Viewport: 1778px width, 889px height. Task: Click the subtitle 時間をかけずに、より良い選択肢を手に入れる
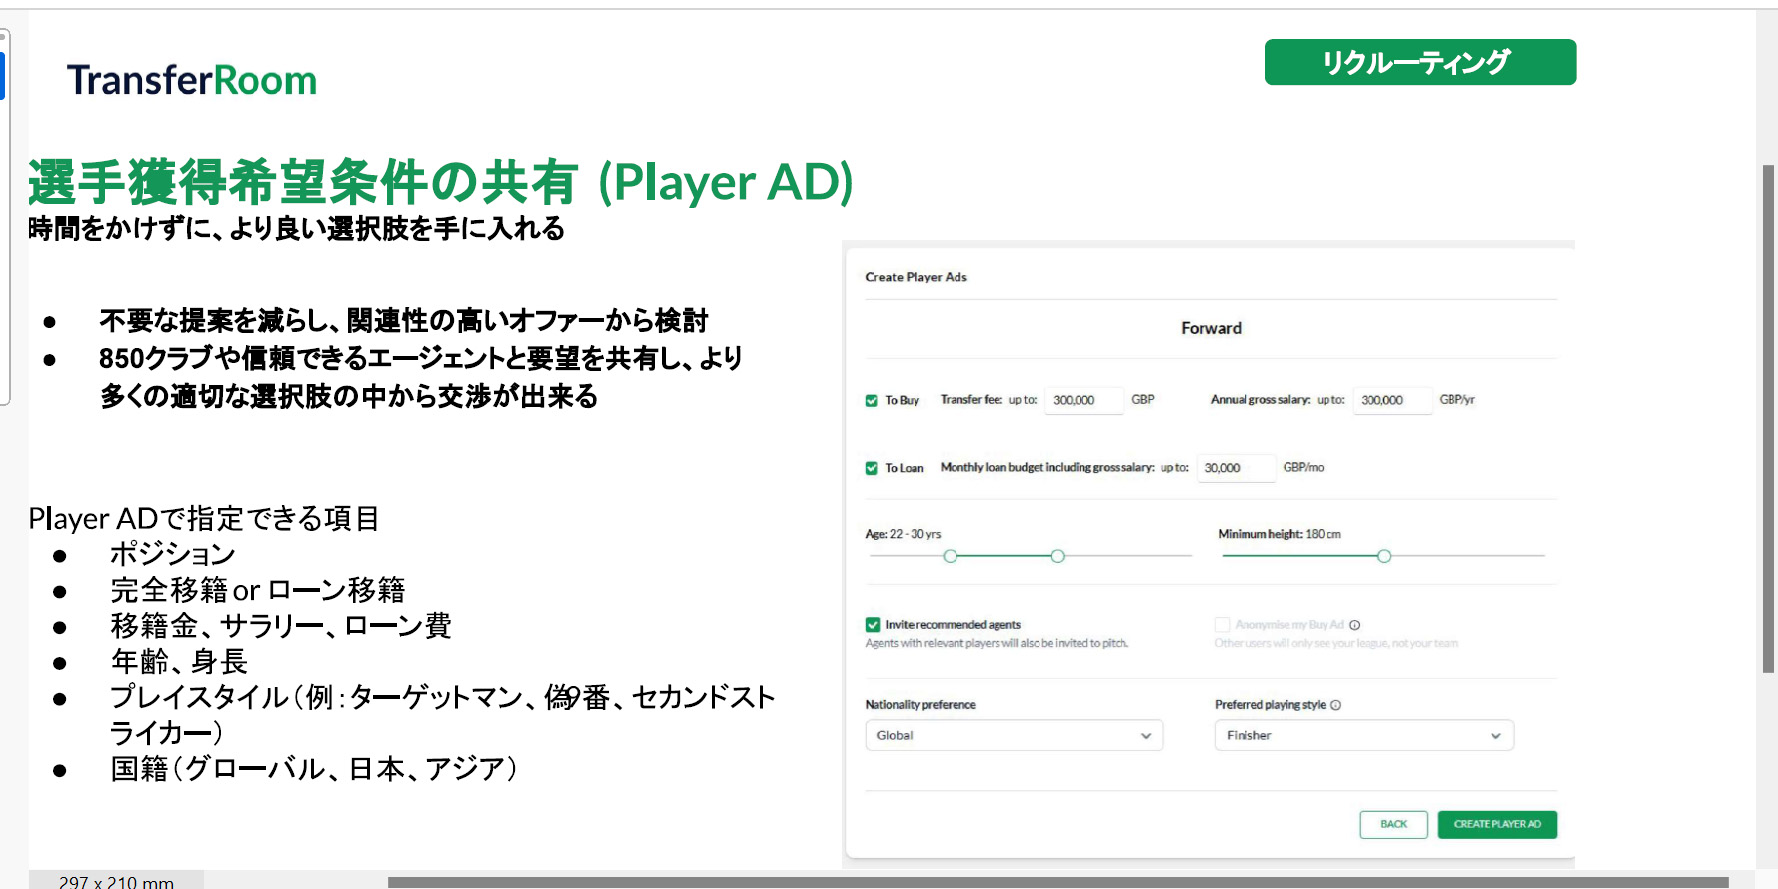pyautogui.click(x=296, y=229)
